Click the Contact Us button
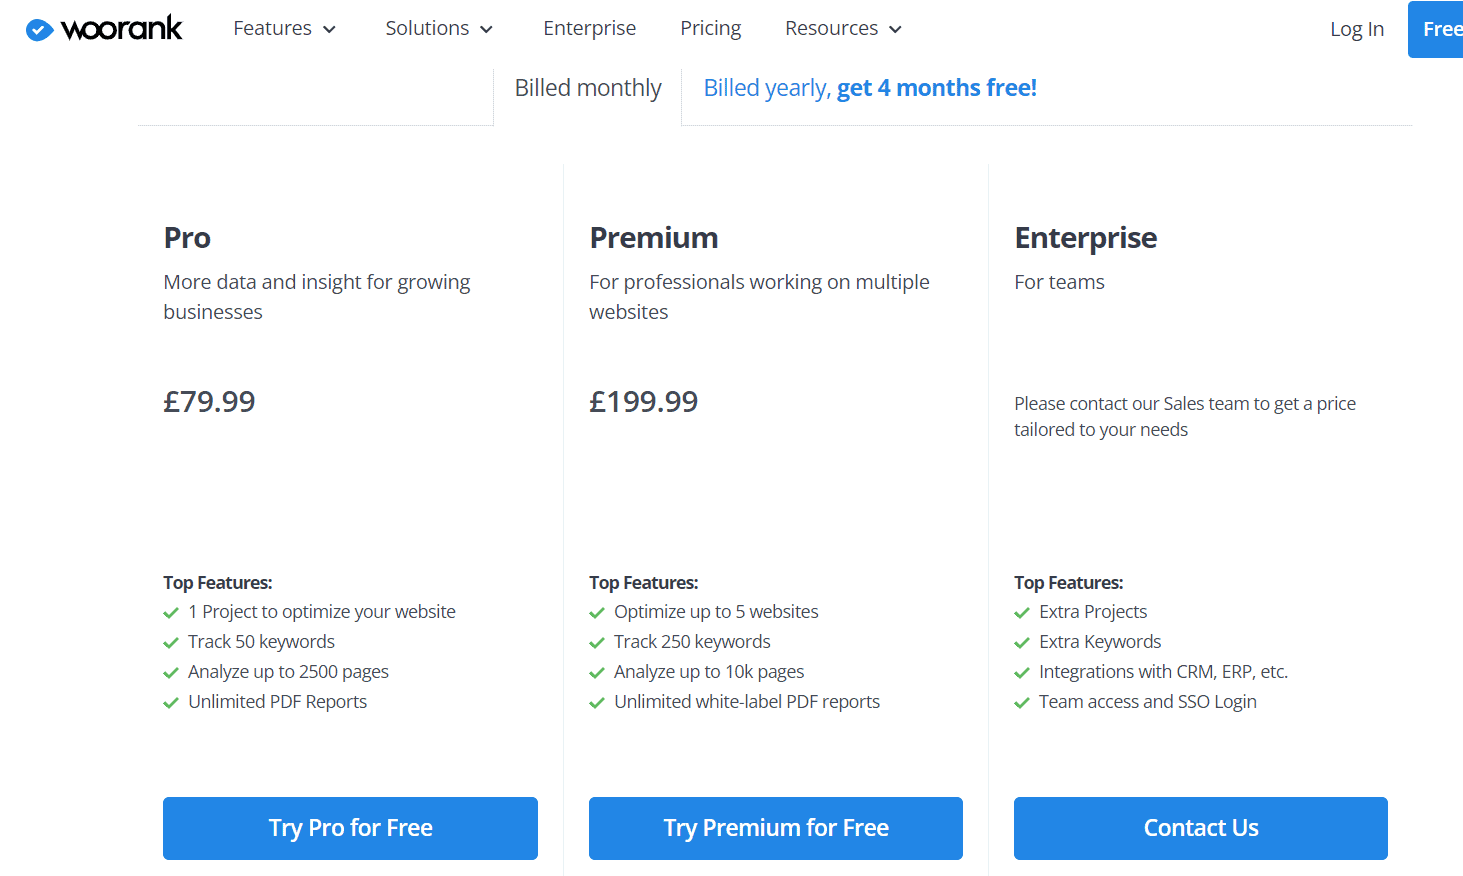 [1201, 828]
